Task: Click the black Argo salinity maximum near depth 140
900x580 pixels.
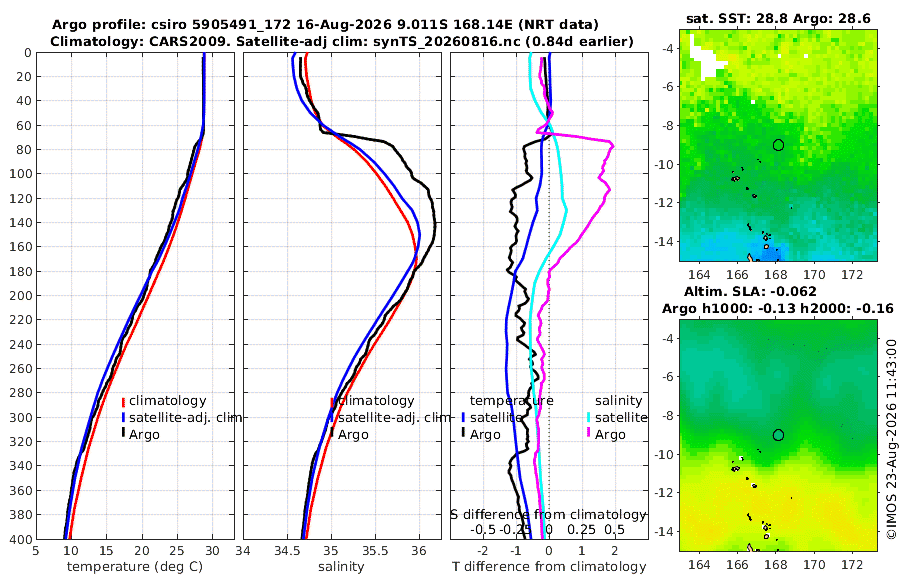Action: click(435, 224)
